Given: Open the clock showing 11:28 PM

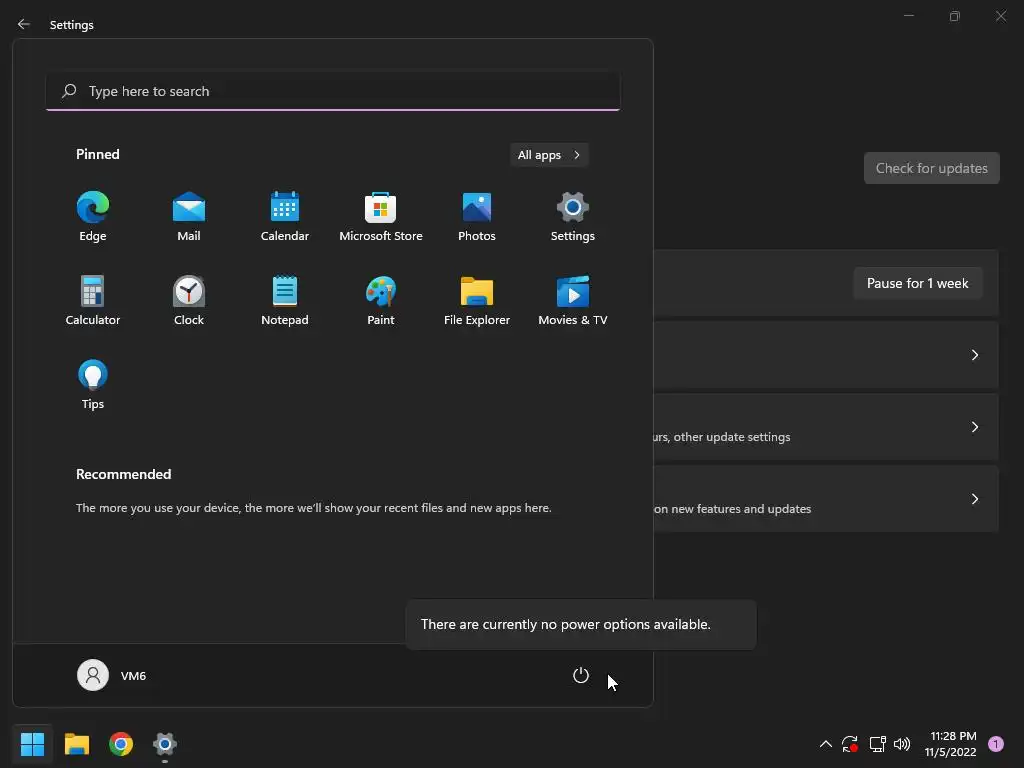Looking at the screenshot, I should click(x=950, y=744).
